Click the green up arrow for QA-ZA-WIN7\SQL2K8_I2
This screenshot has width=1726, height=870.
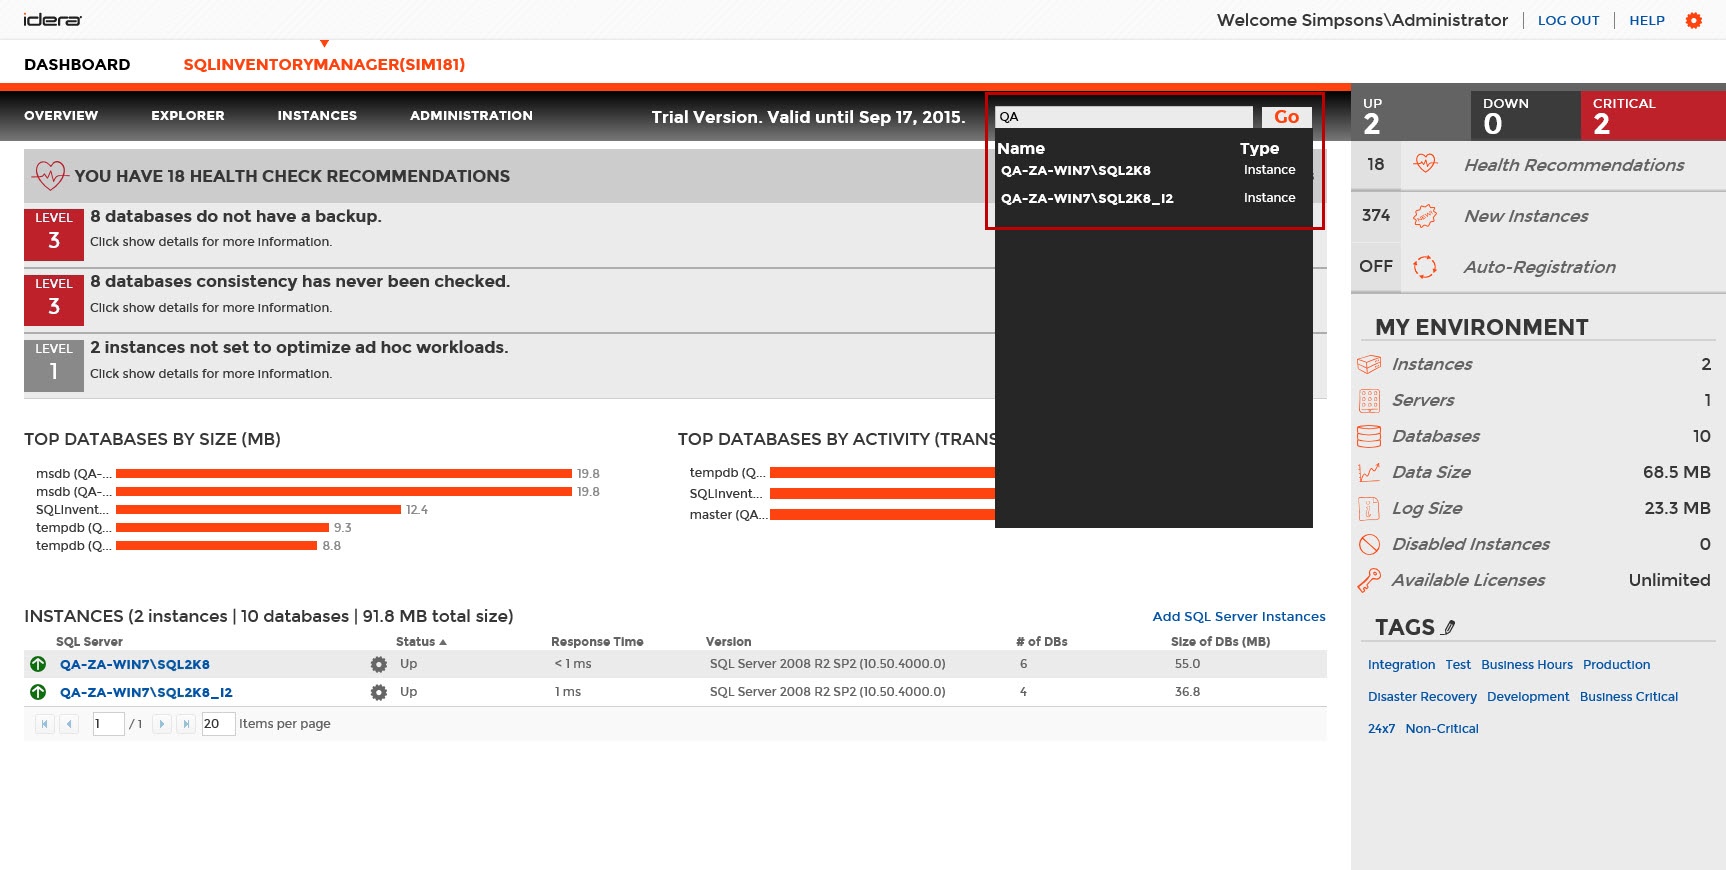(38, 692)
